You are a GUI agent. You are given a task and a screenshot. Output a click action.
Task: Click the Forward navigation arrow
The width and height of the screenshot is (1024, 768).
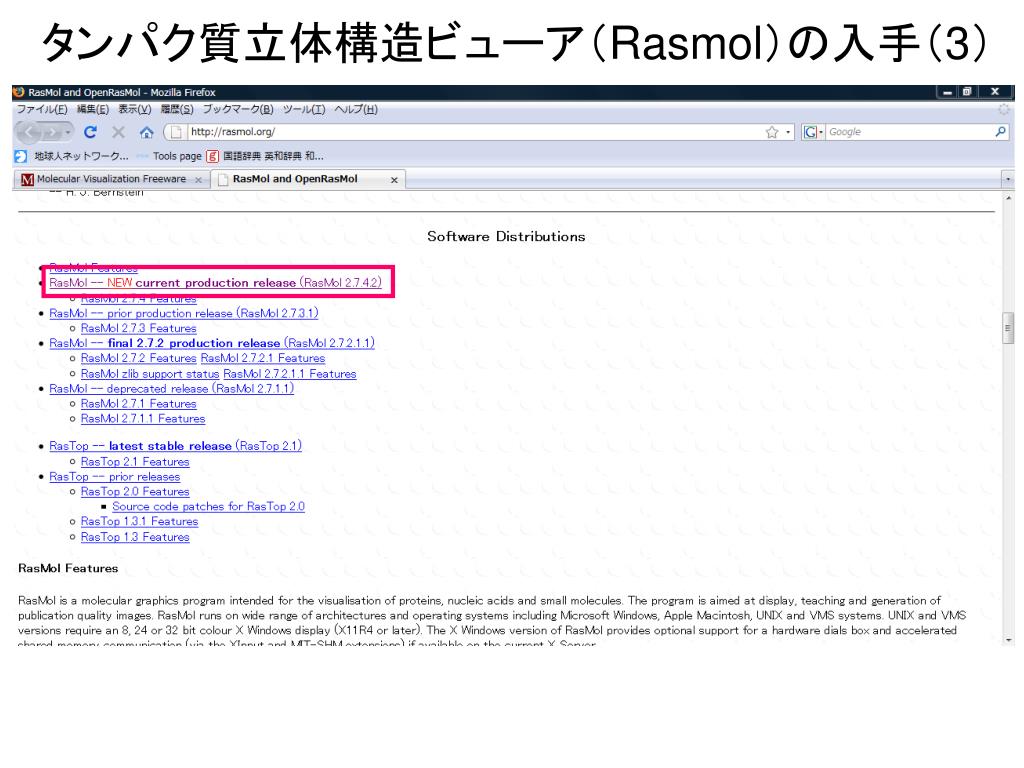point(52,133)
